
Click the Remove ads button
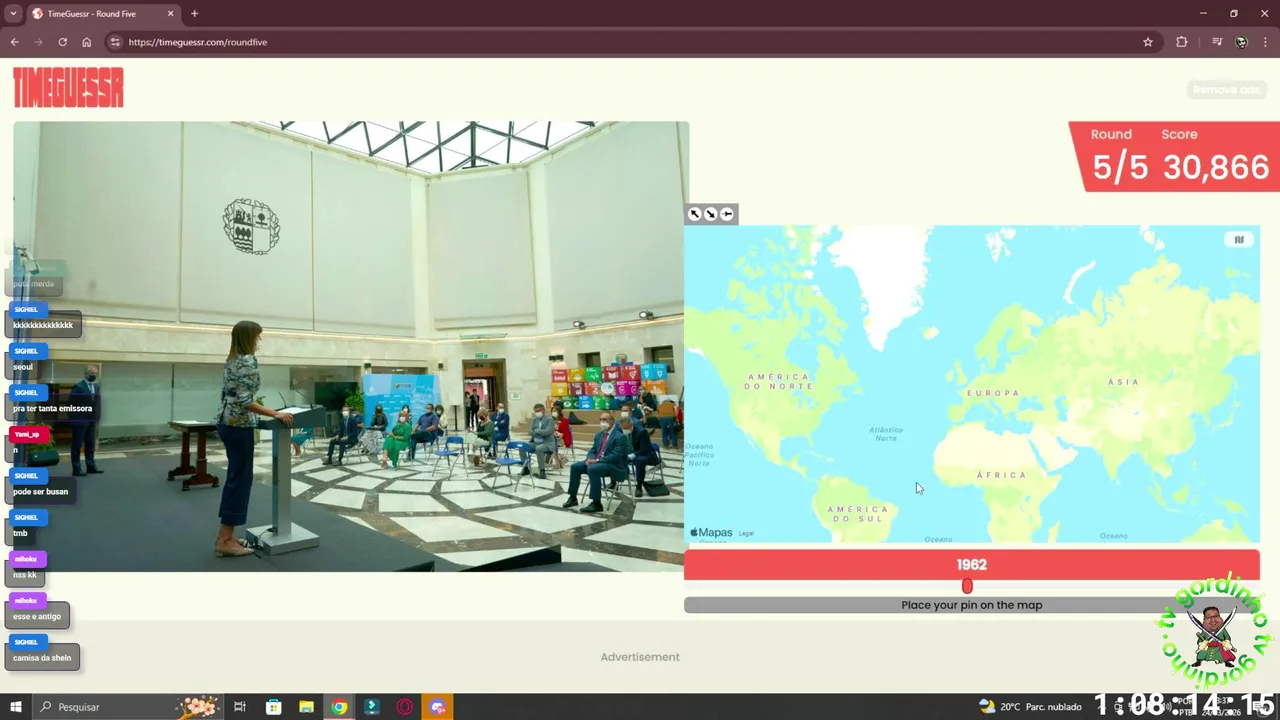(1226, 90)
